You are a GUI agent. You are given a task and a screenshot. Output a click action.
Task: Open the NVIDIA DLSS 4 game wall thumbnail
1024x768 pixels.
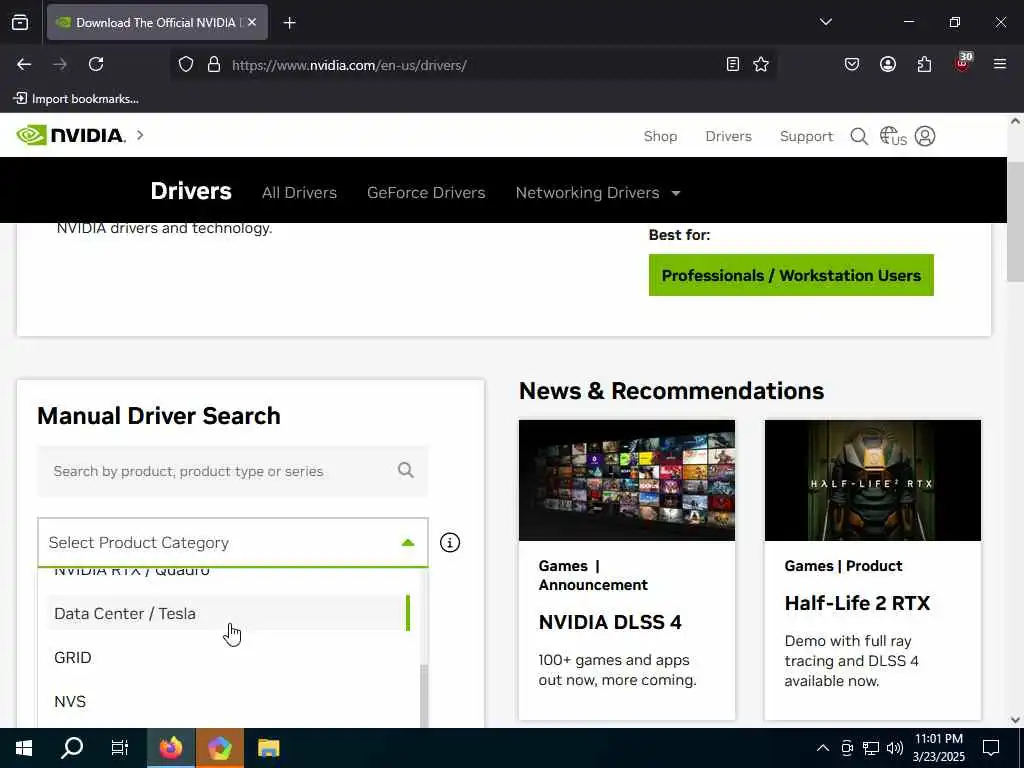tap(626, 480)
